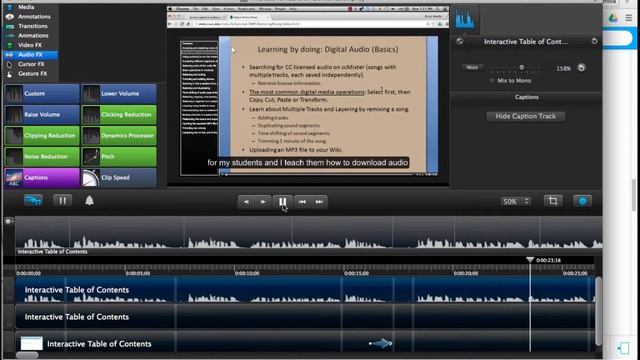640x360 pixels.
Task: Click the blue properties circle button
Action: click(582, 201)
